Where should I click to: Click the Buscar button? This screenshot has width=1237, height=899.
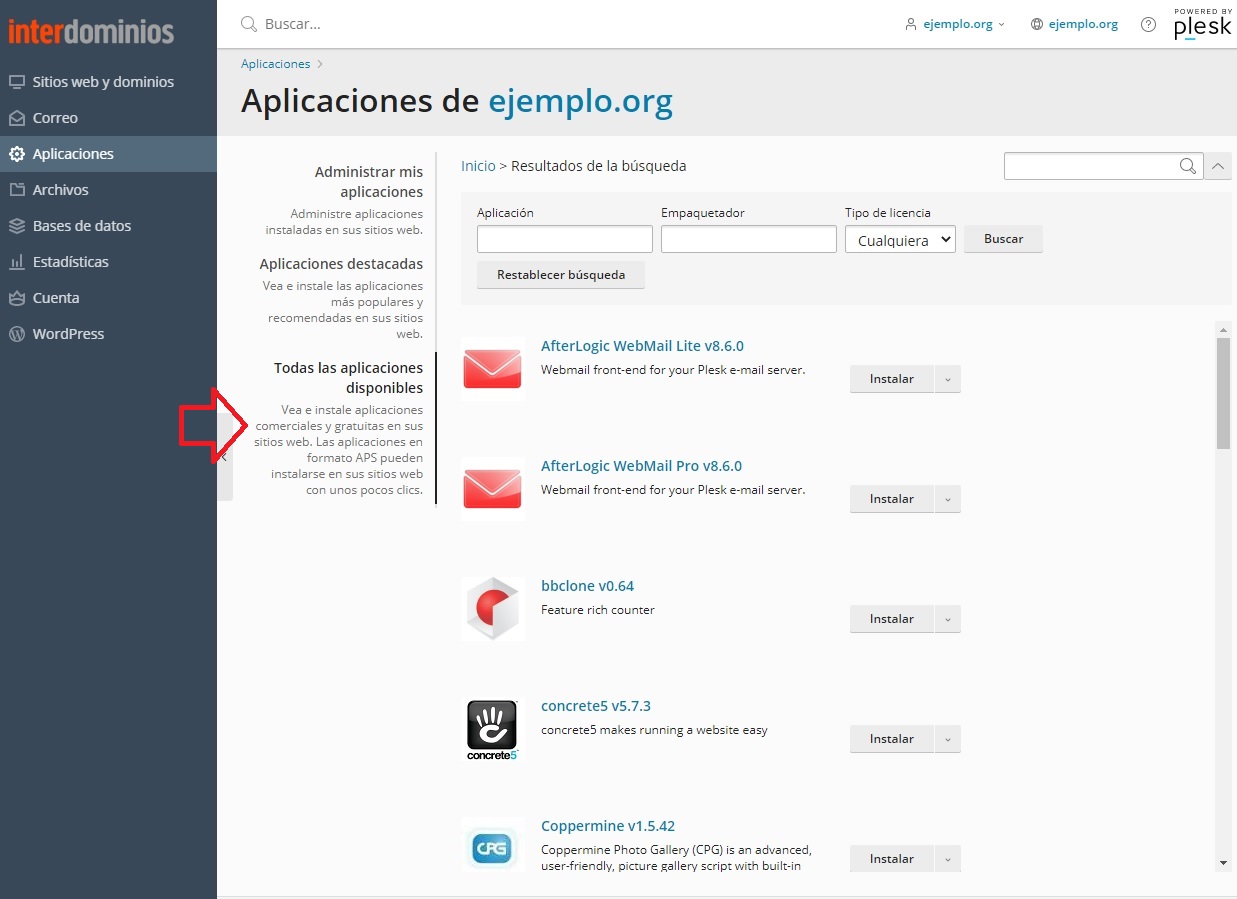1003,239
